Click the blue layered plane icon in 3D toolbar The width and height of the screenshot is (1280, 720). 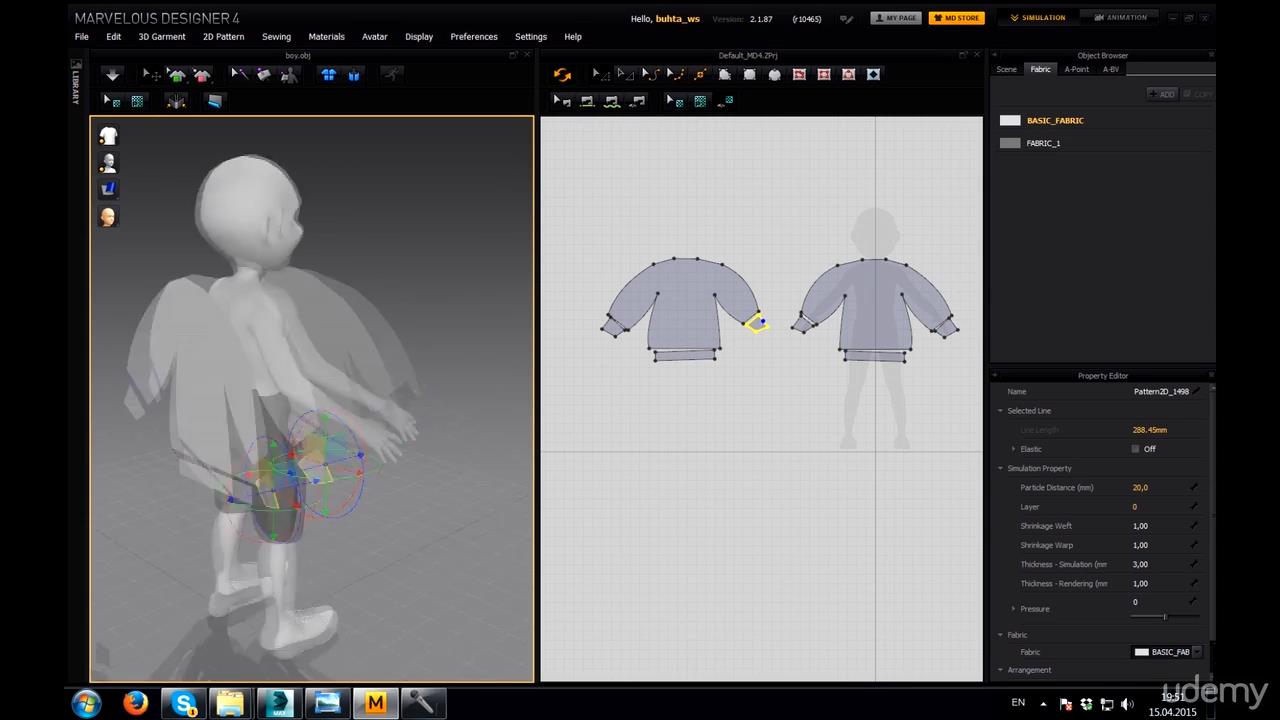pyautogui.click(x=214, y=101)
